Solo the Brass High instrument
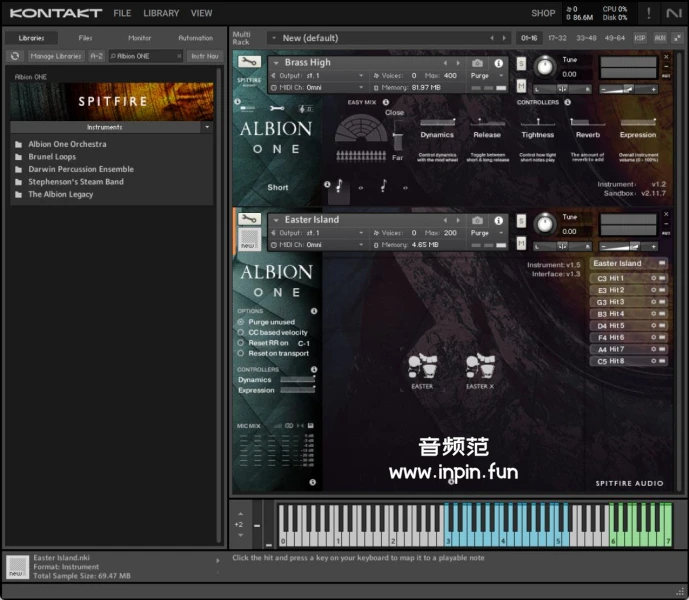This screenshot has height=600, width=689. [x=521, y=63]
